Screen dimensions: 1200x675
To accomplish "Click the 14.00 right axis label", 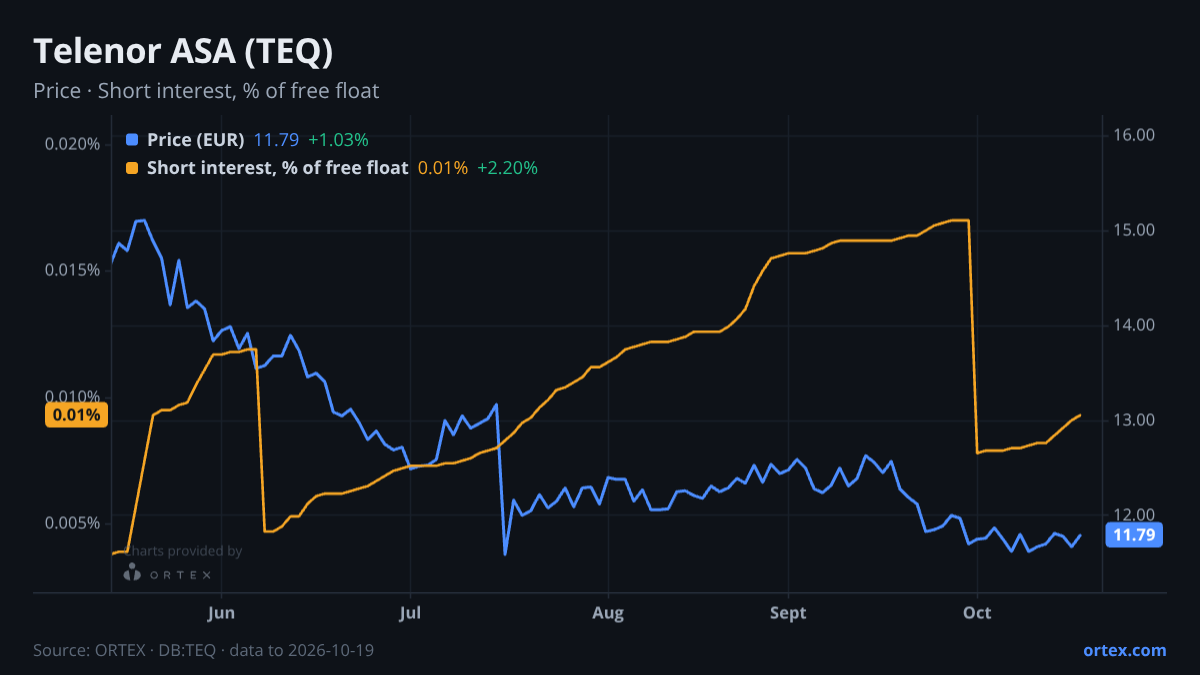I will point(1135,325).
